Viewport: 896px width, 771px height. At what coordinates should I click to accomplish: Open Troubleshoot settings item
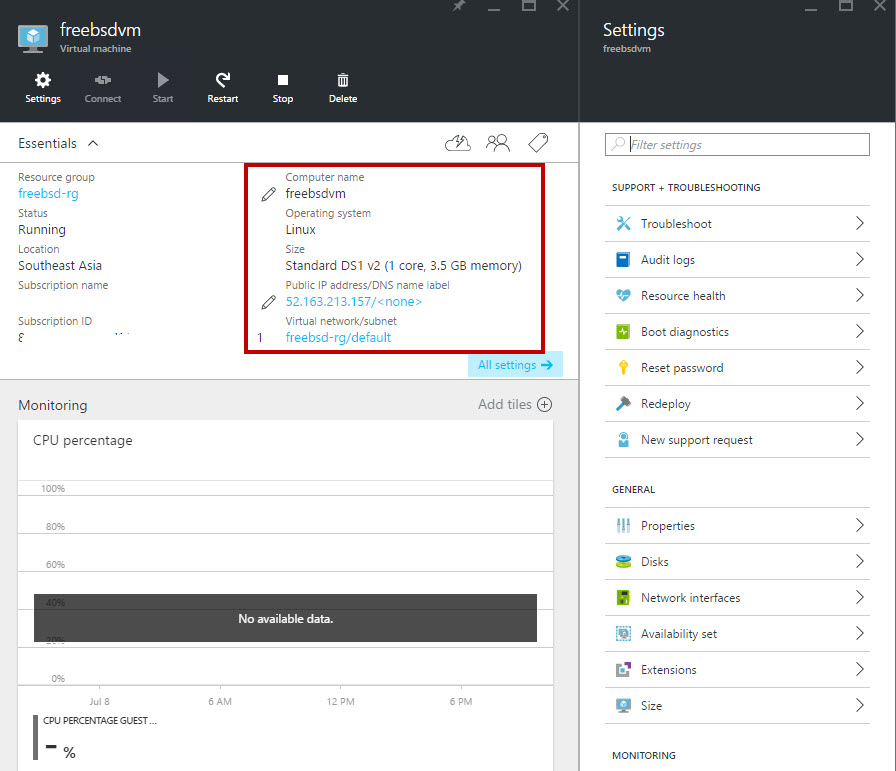coord(737,223)
